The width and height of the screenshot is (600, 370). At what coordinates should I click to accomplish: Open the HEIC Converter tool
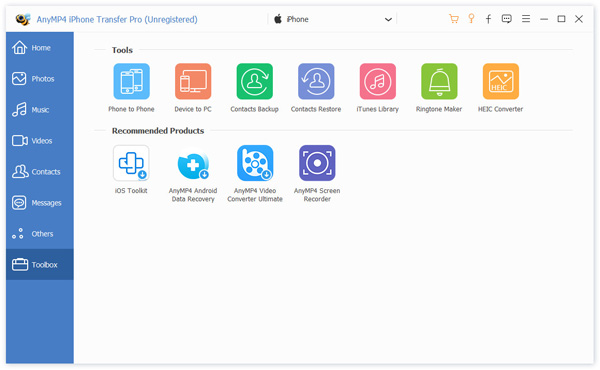coord(501,81)
